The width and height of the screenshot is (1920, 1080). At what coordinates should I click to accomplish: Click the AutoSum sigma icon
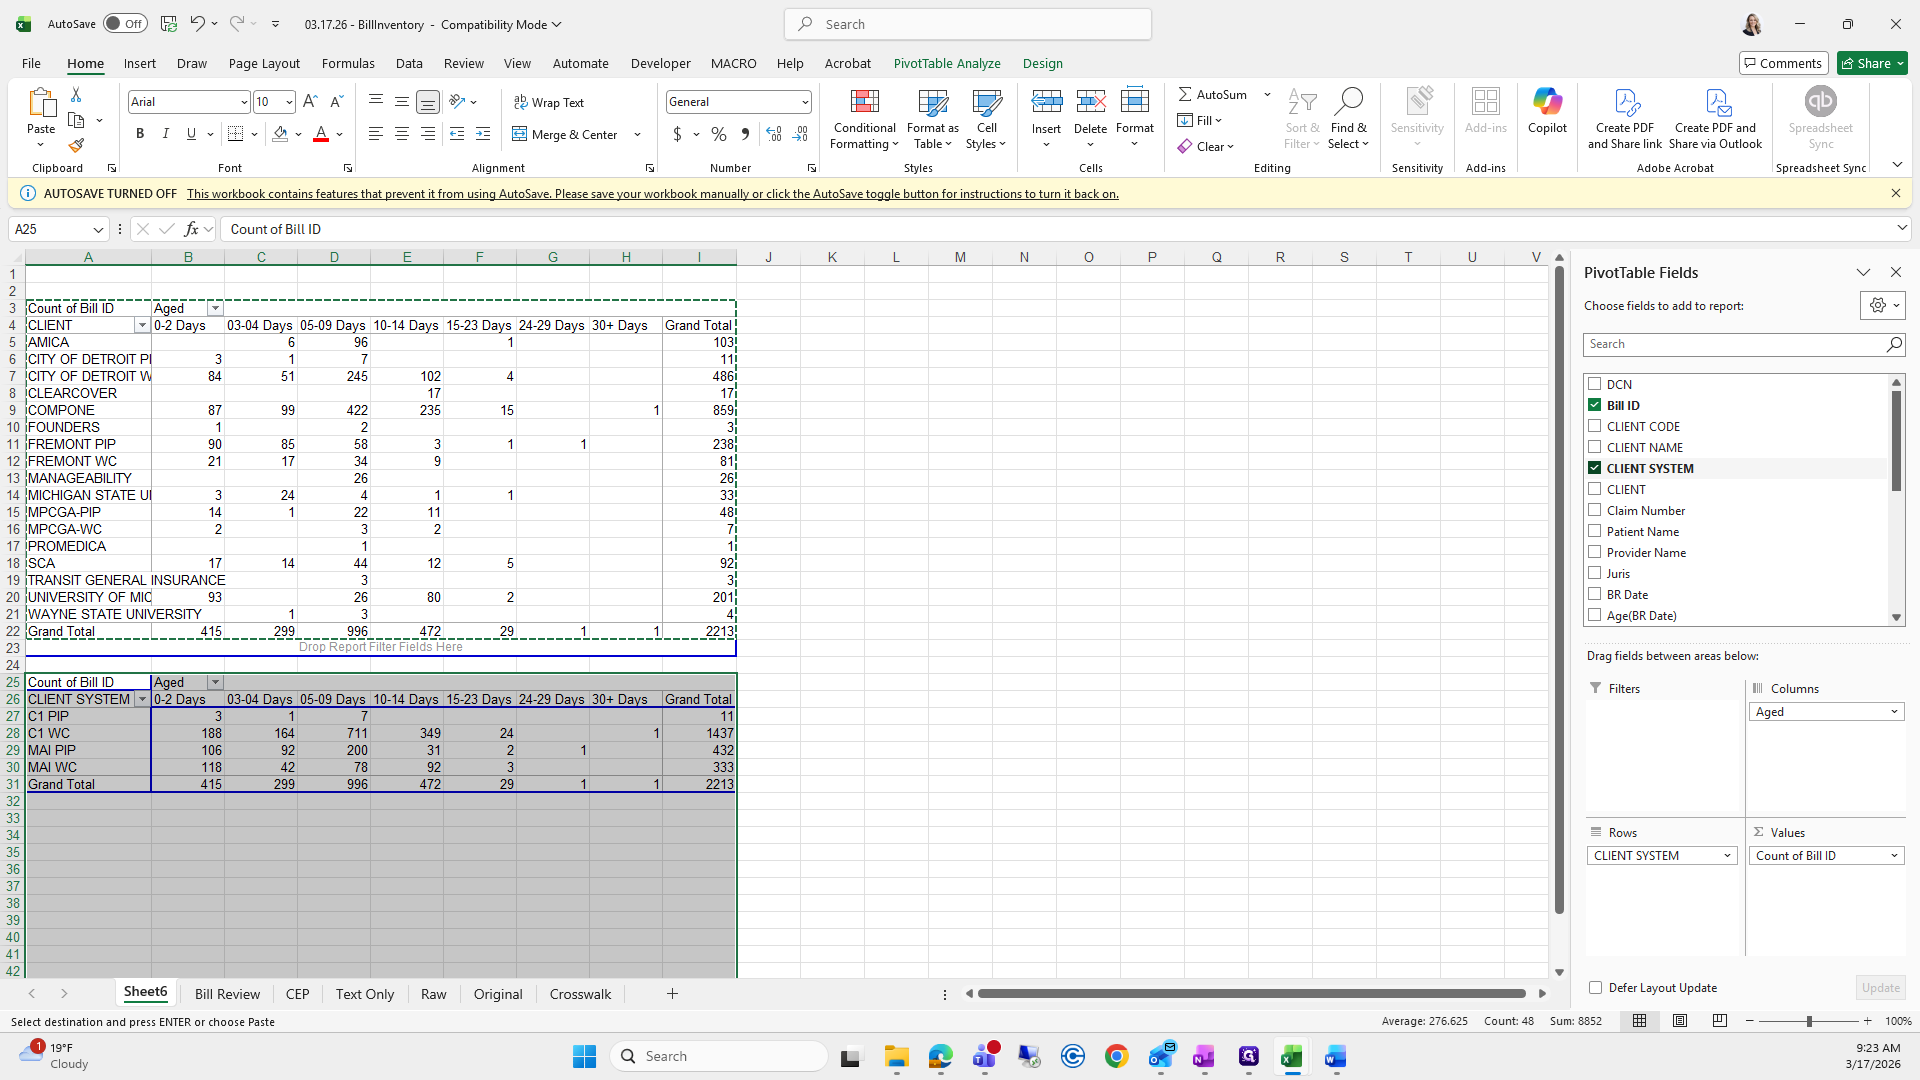[x=1185, y=94]
